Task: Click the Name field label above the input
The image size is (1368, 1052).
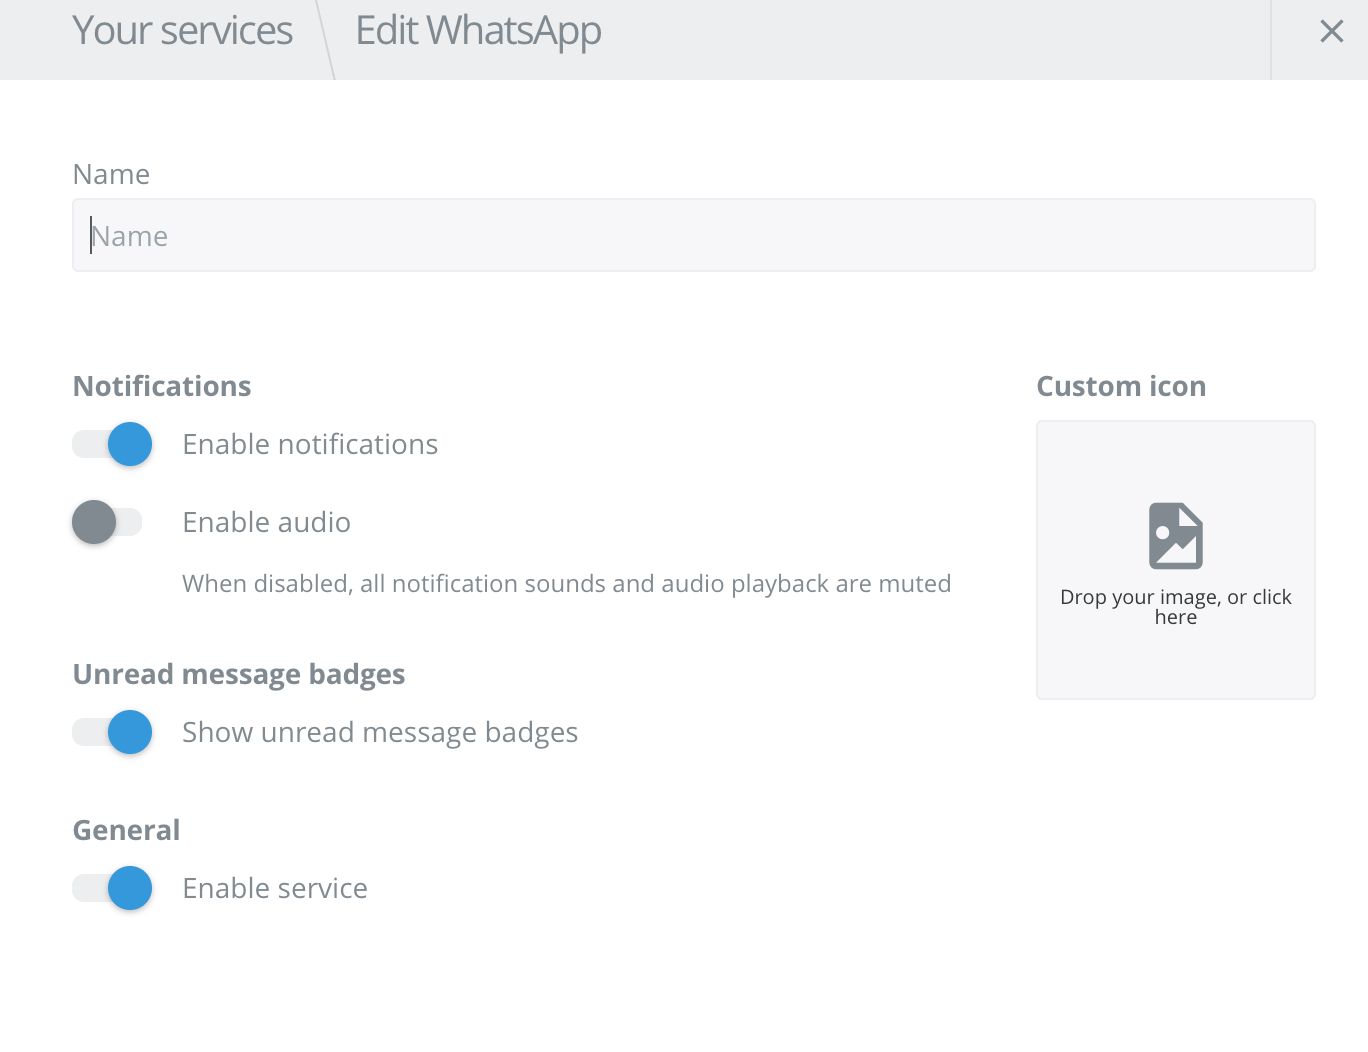Action: (111, 174)
